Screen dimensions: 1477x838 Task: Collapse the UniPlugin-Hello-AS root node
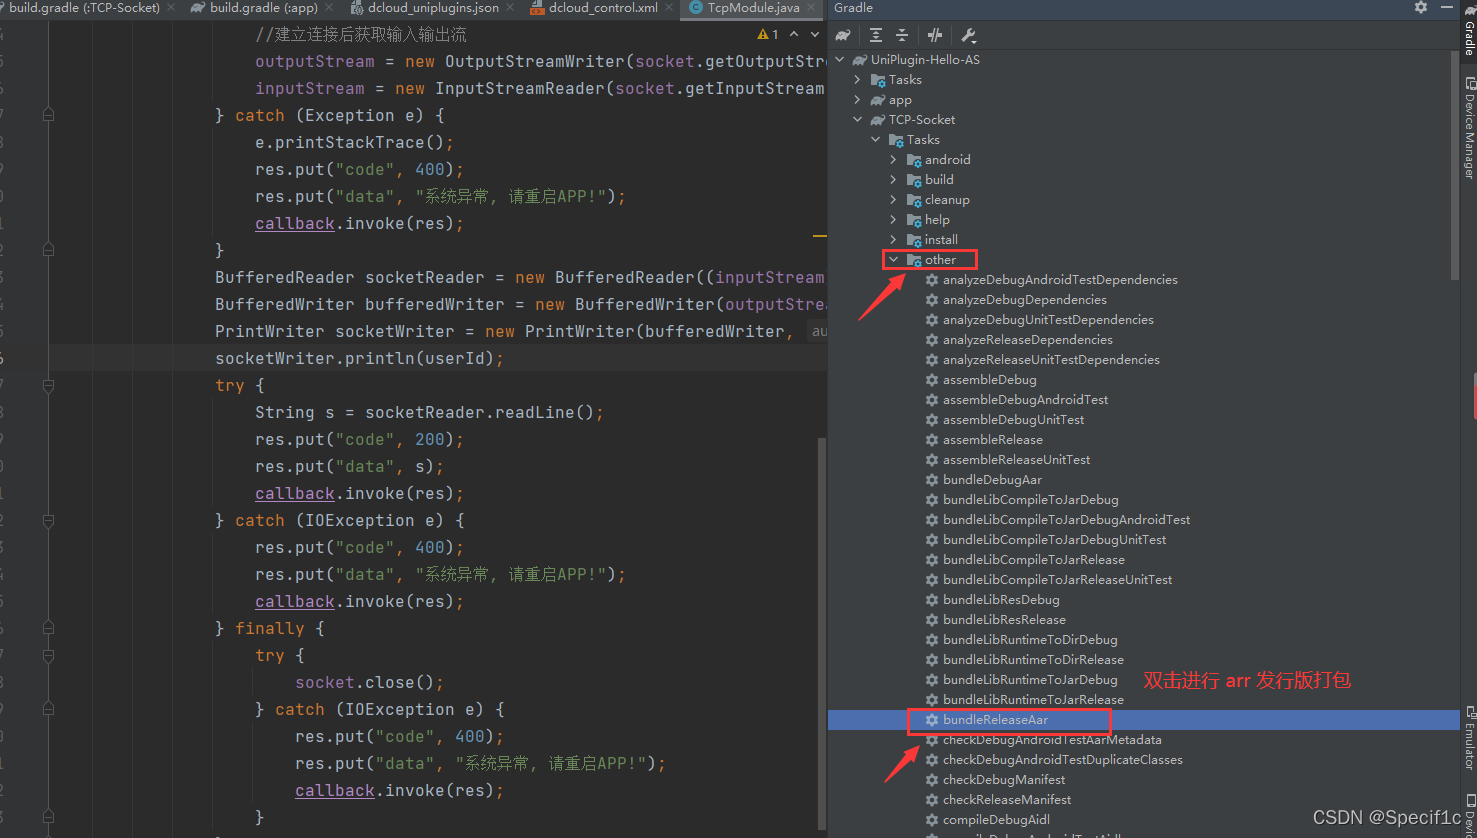click(x=840, y=60)
